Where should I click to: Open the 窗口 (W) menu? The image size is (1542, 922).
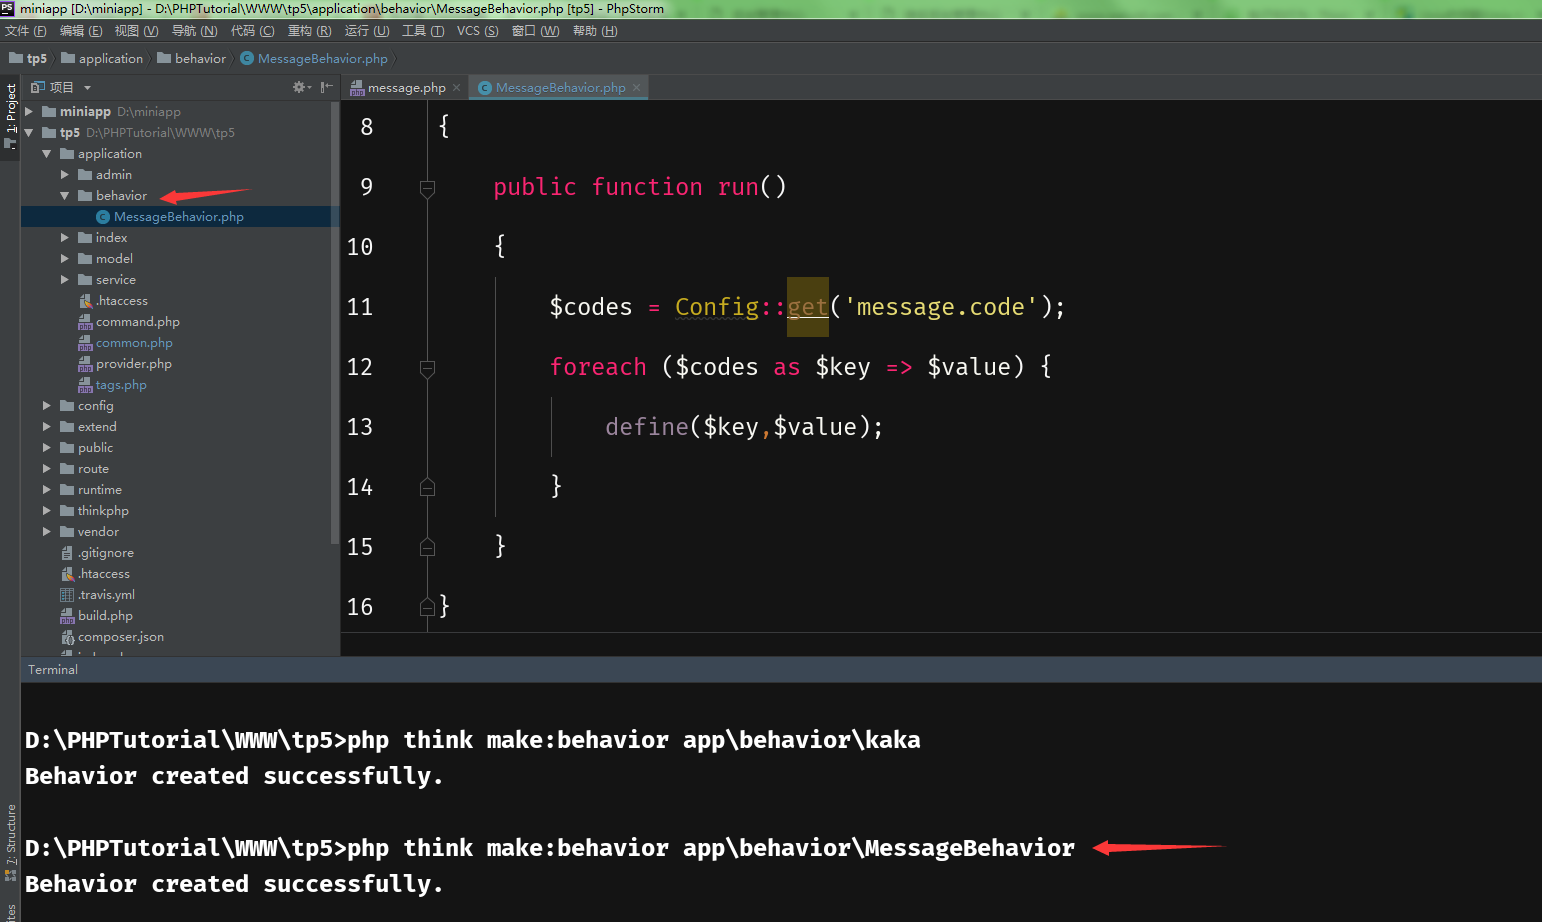535,31
